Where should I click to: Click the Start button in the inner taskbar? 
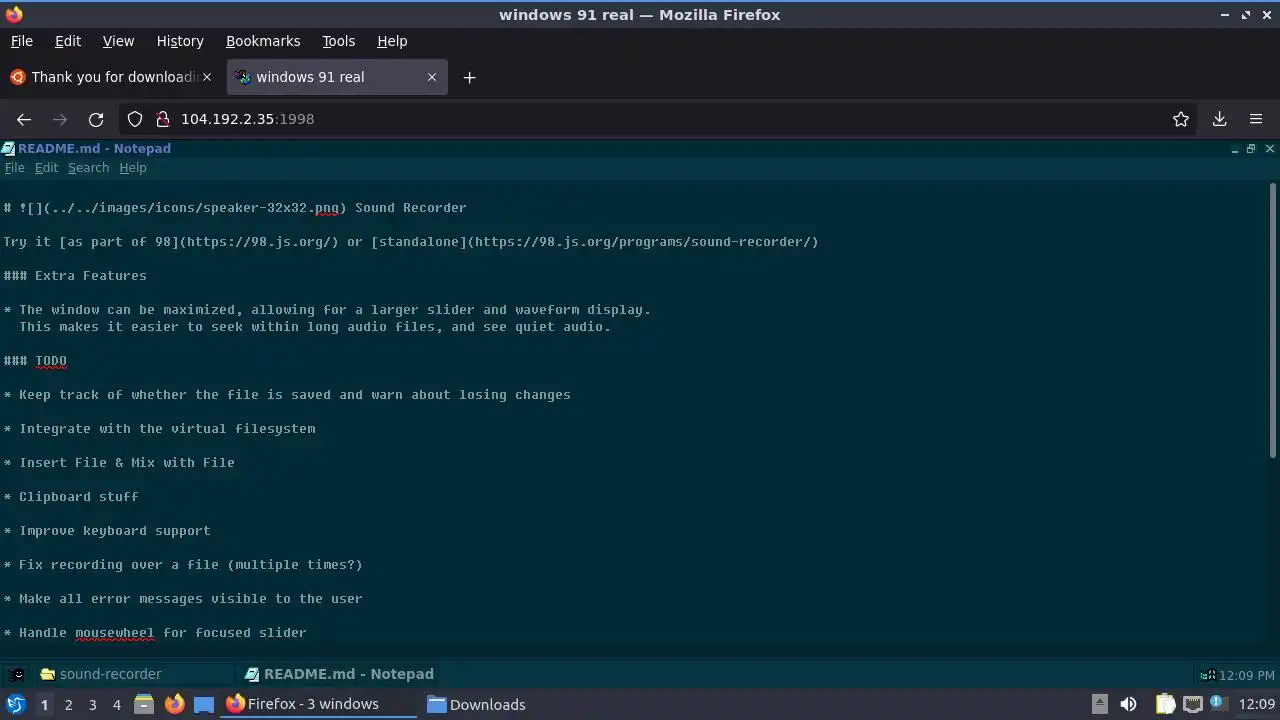17,674
